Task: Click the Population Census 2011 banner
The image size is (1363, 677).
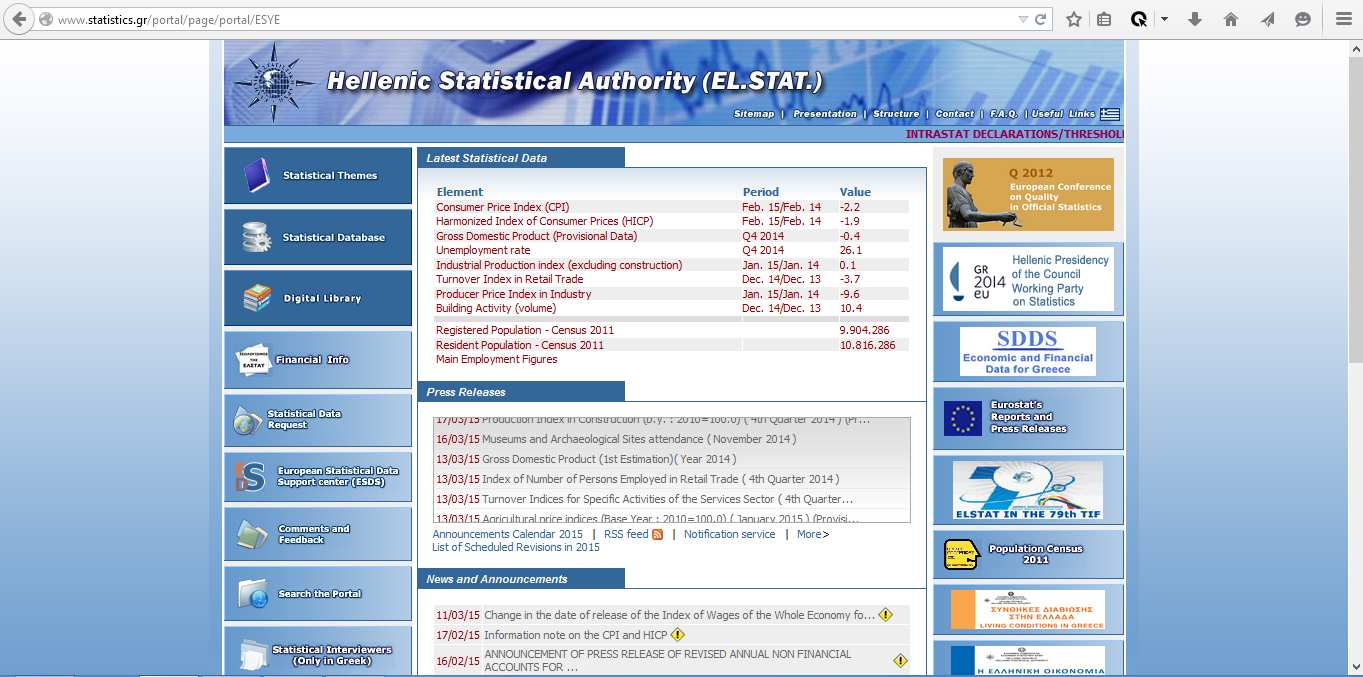Action: tap(1028, 554)
